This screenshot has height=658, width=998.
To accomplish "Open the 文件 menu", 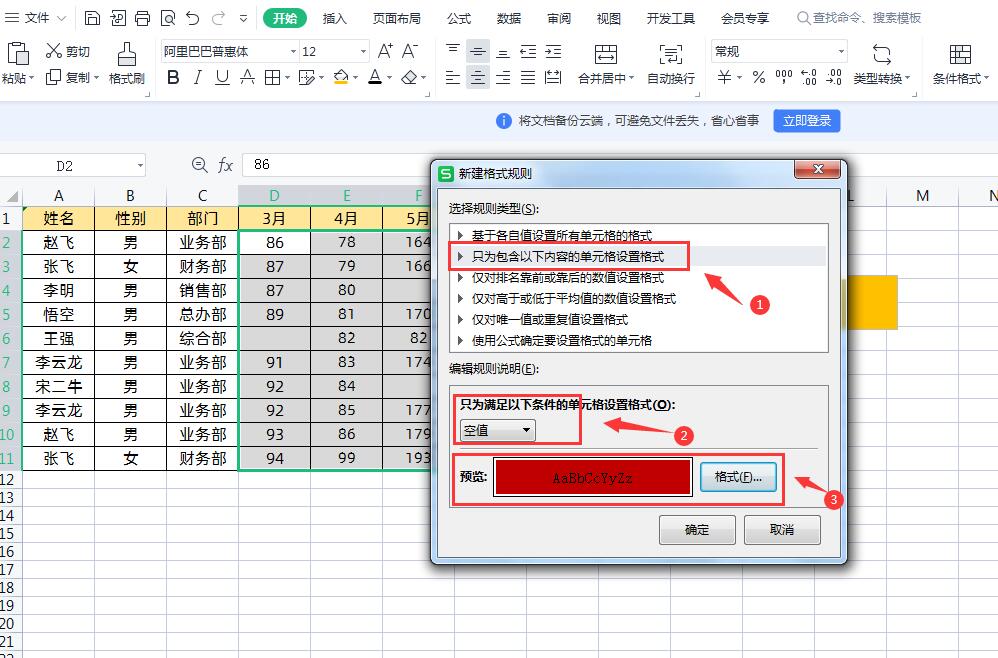I will click(35, 18).
